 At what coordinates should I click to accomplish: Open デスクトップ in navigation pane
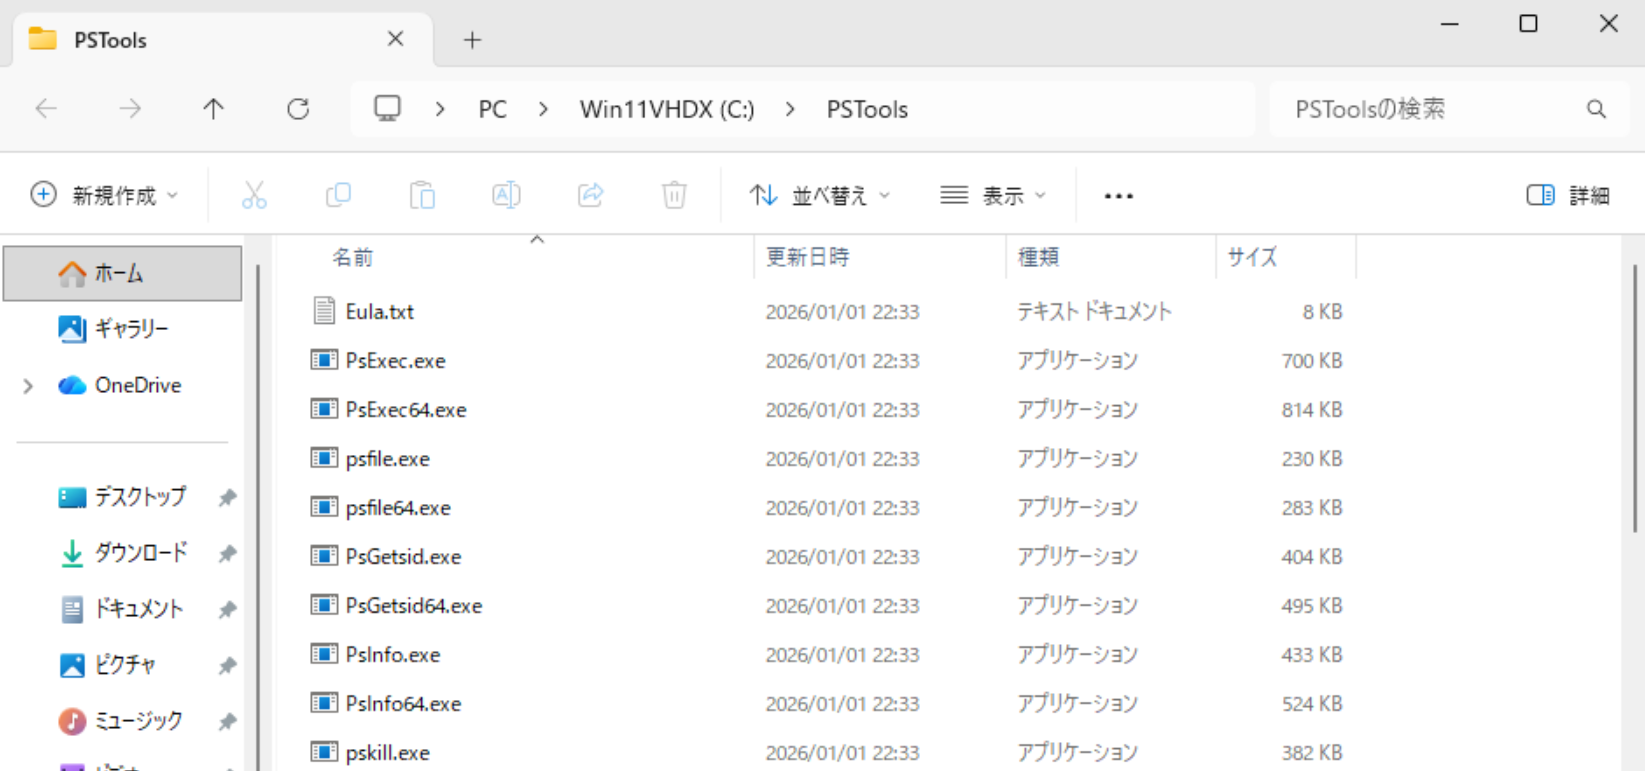coord(122,497)
